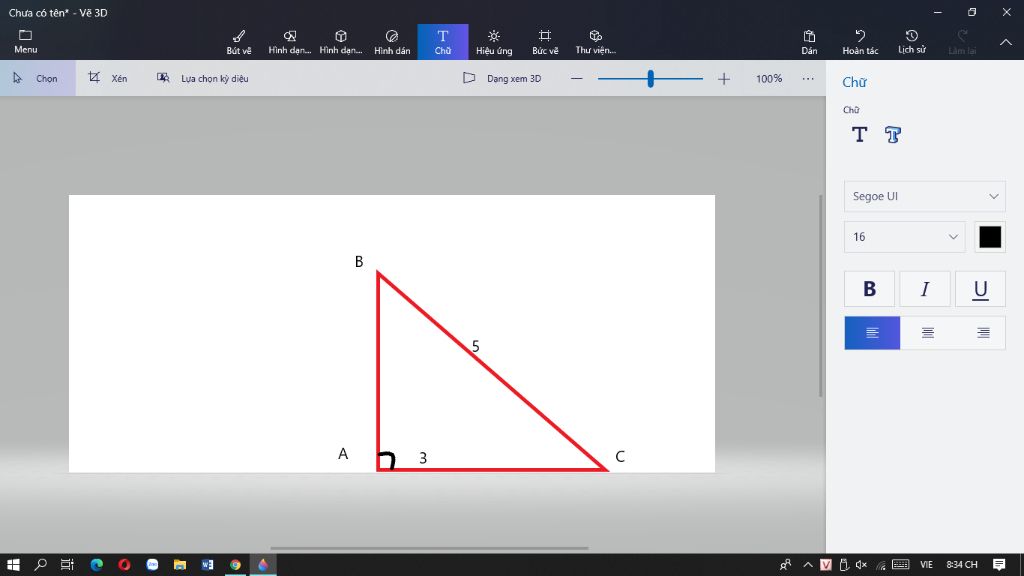
Task: Click label B on the canvas
Action: 359,261
